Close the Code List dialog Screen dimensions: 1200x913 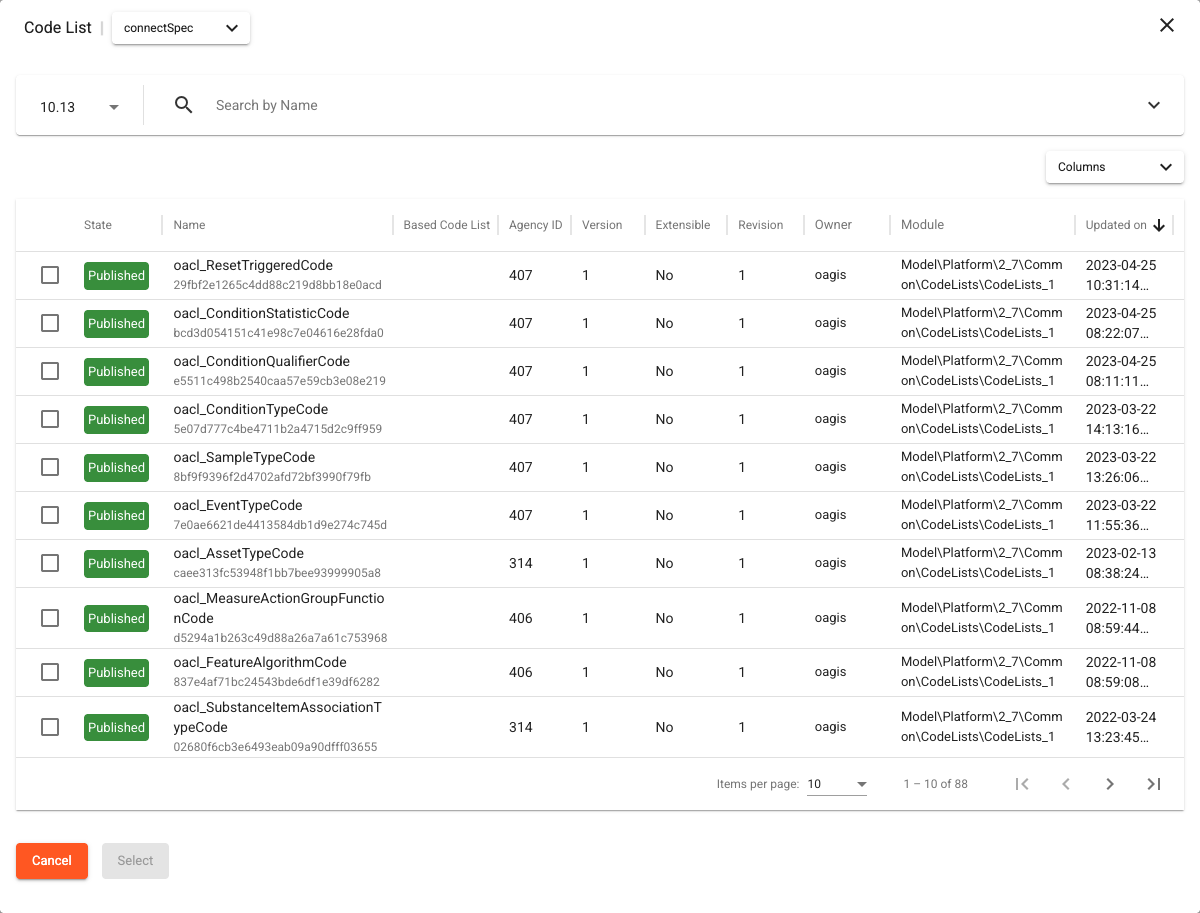pyautogui.click(x=1166, y=26)
